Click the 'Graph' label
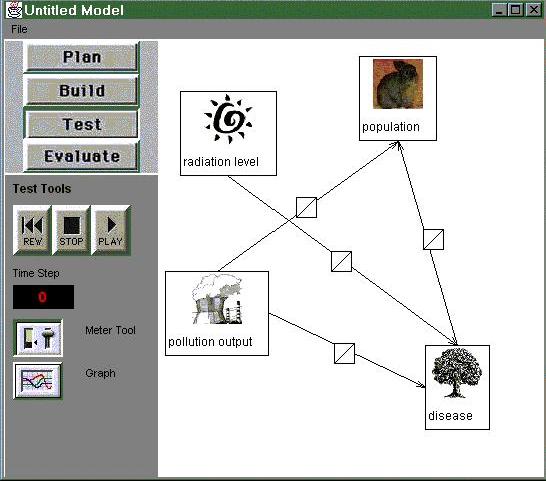Screen dimensions: 546x481 [x=100, y=373]
